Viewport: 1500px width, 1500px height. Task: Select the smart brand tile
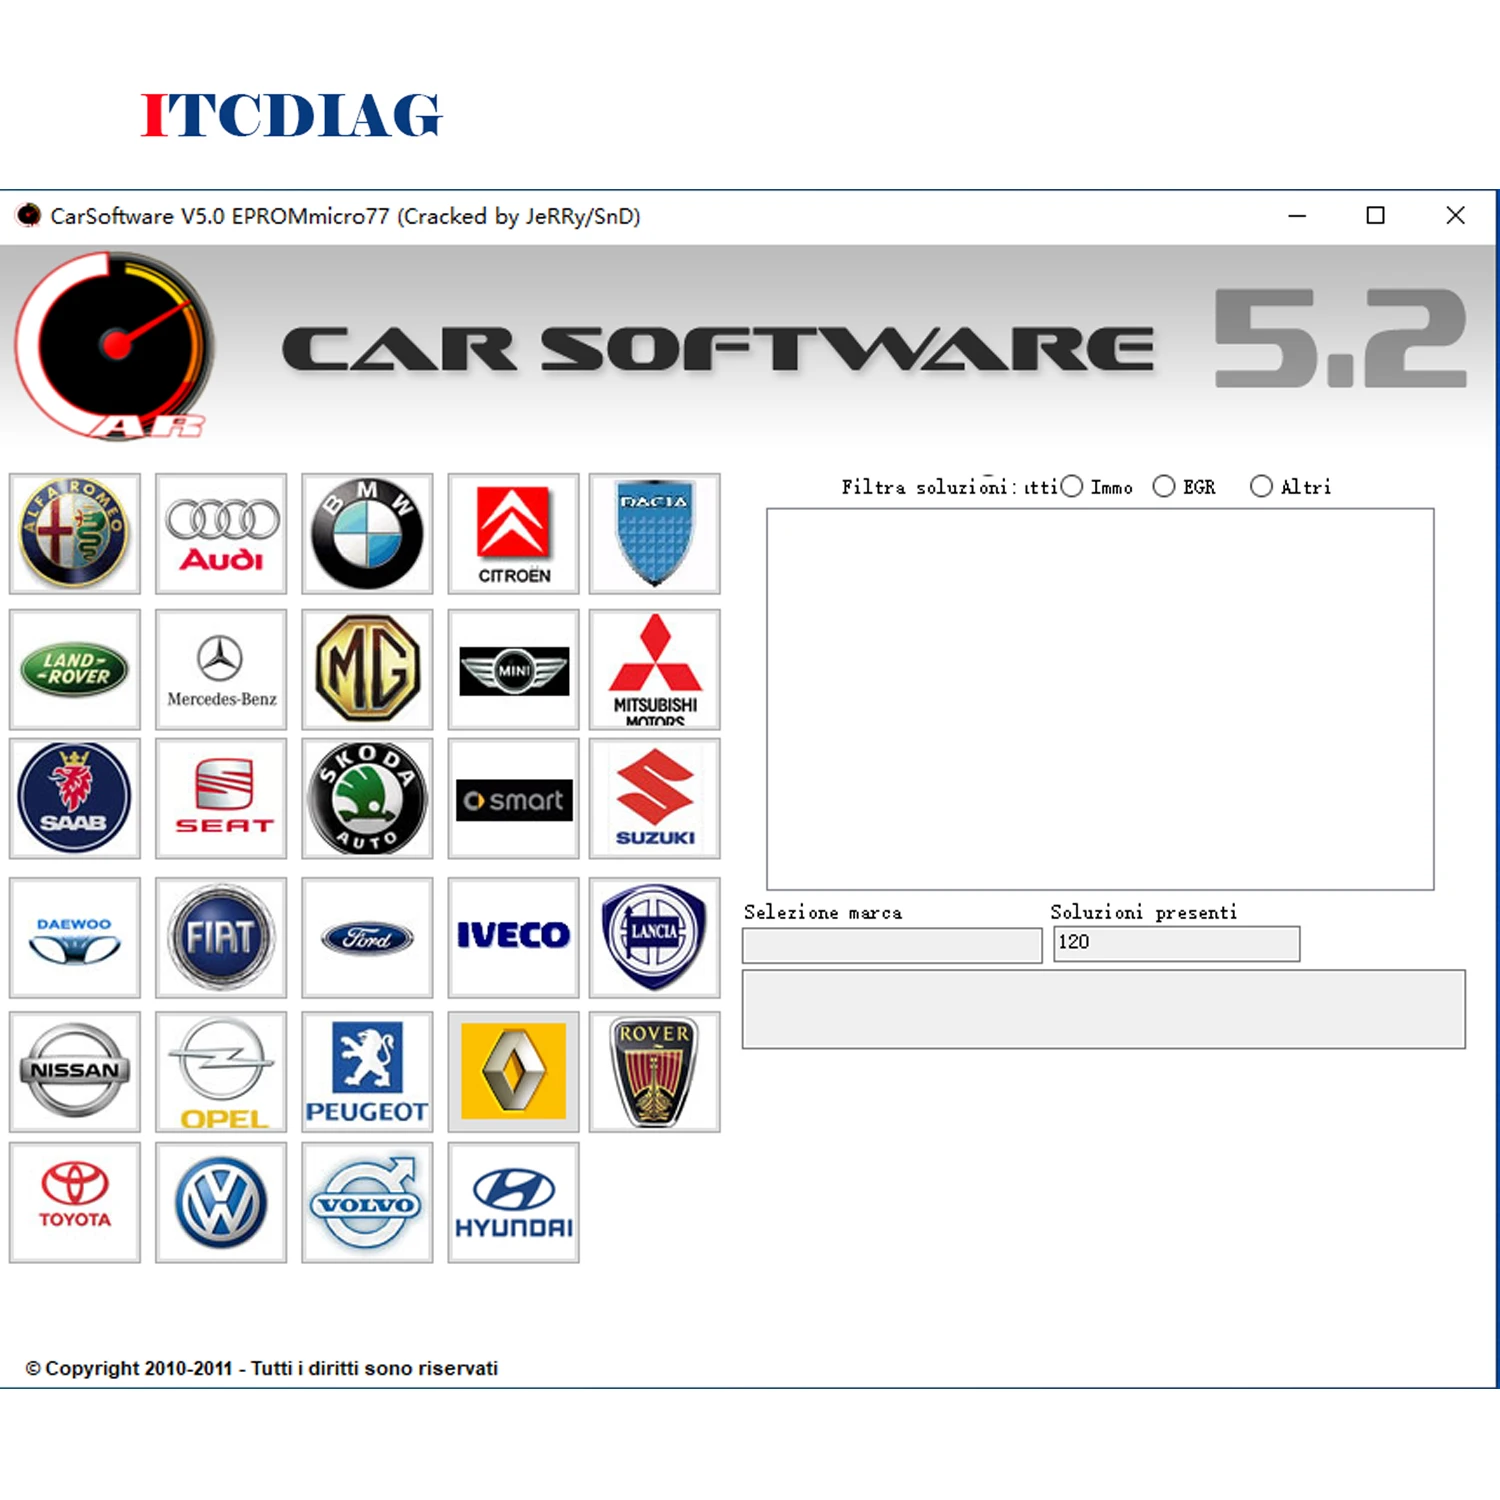[513, 798]
